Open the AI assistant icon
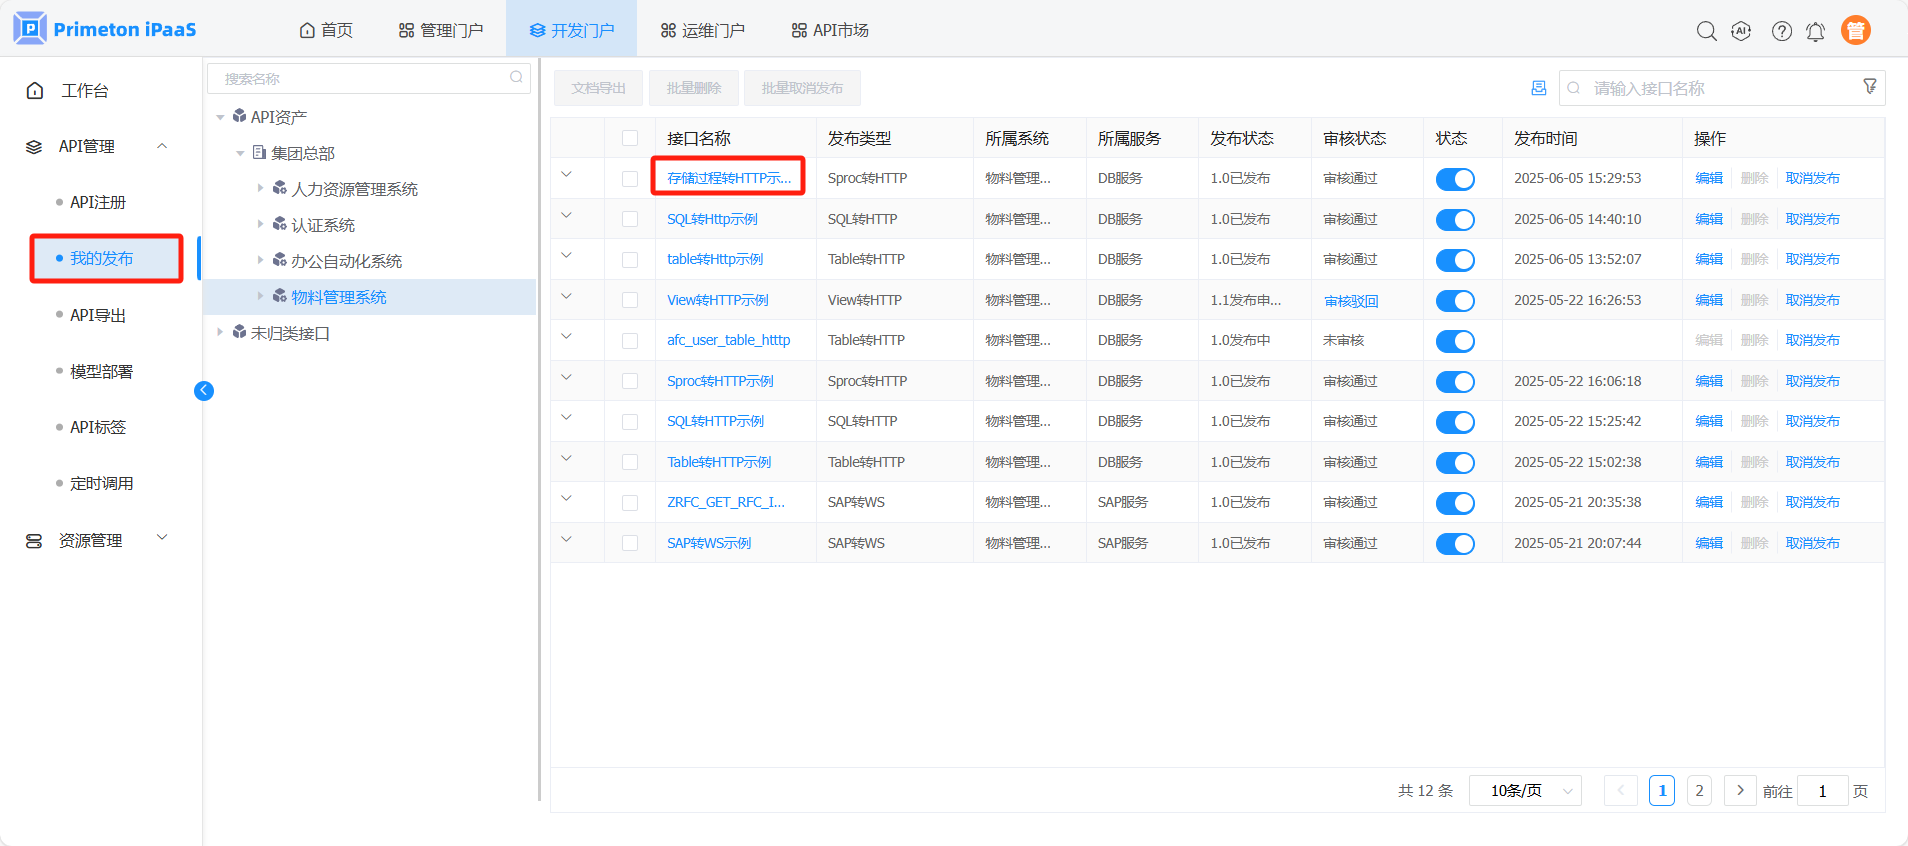The image size is (1908, 846). (x=1741, y=31)
